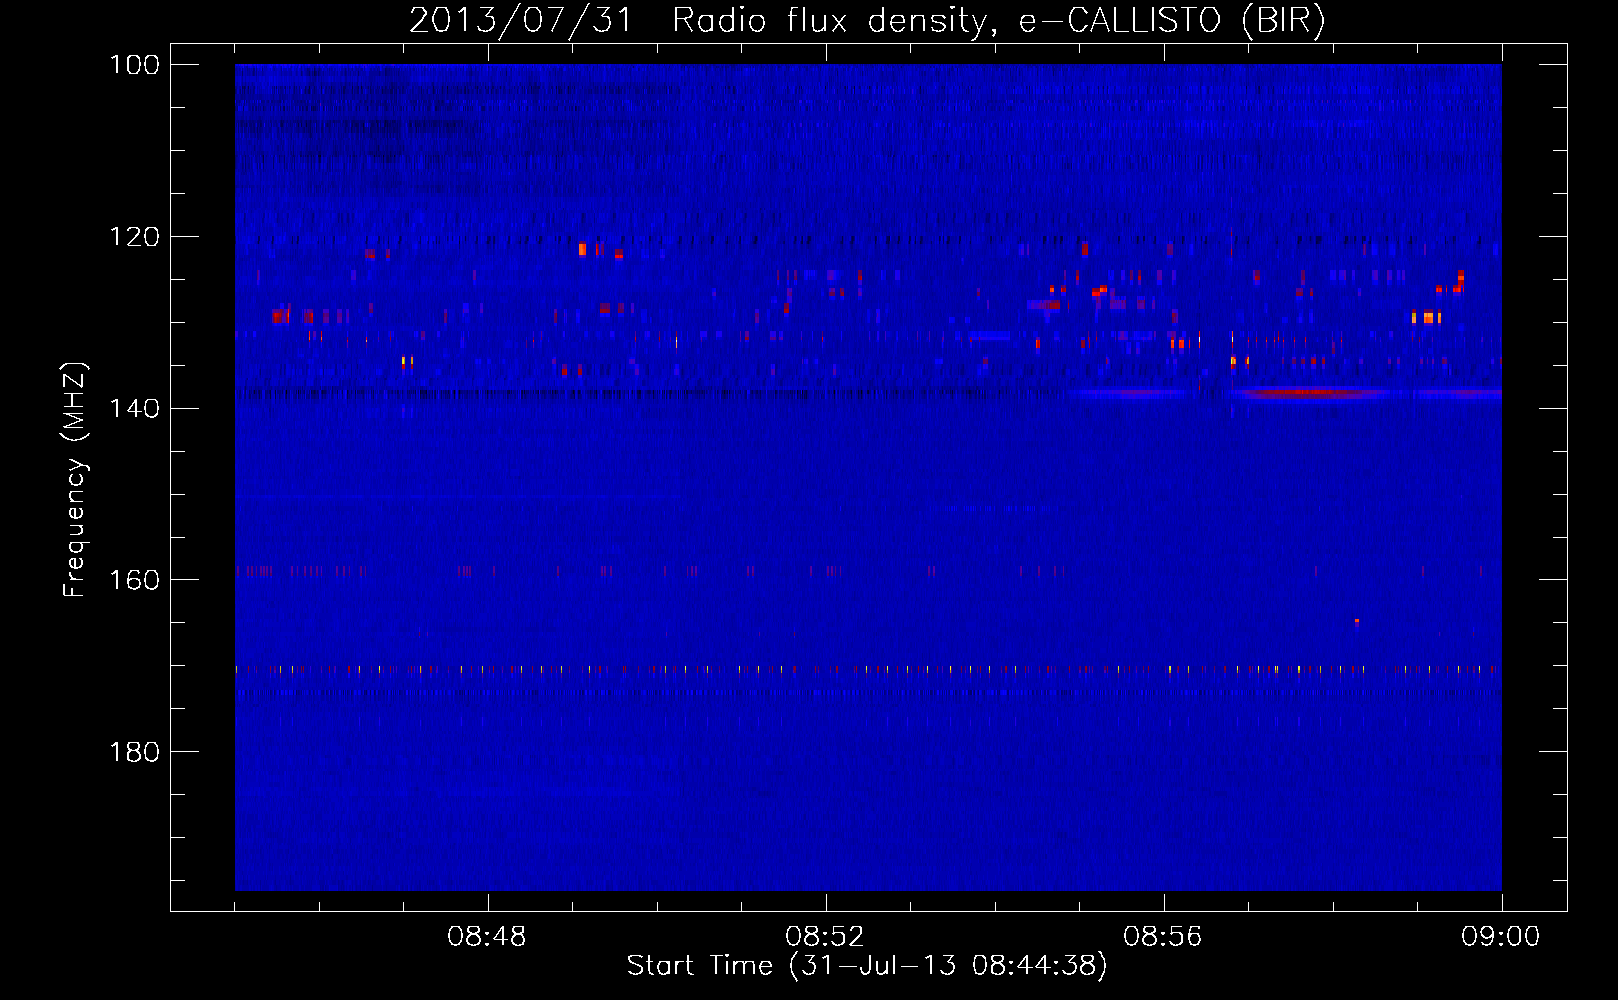Click the "Start Time (31-Jul-13 08:44:38)" axis label
Screen dimensions: 1618x1000
tap(867, 966)
